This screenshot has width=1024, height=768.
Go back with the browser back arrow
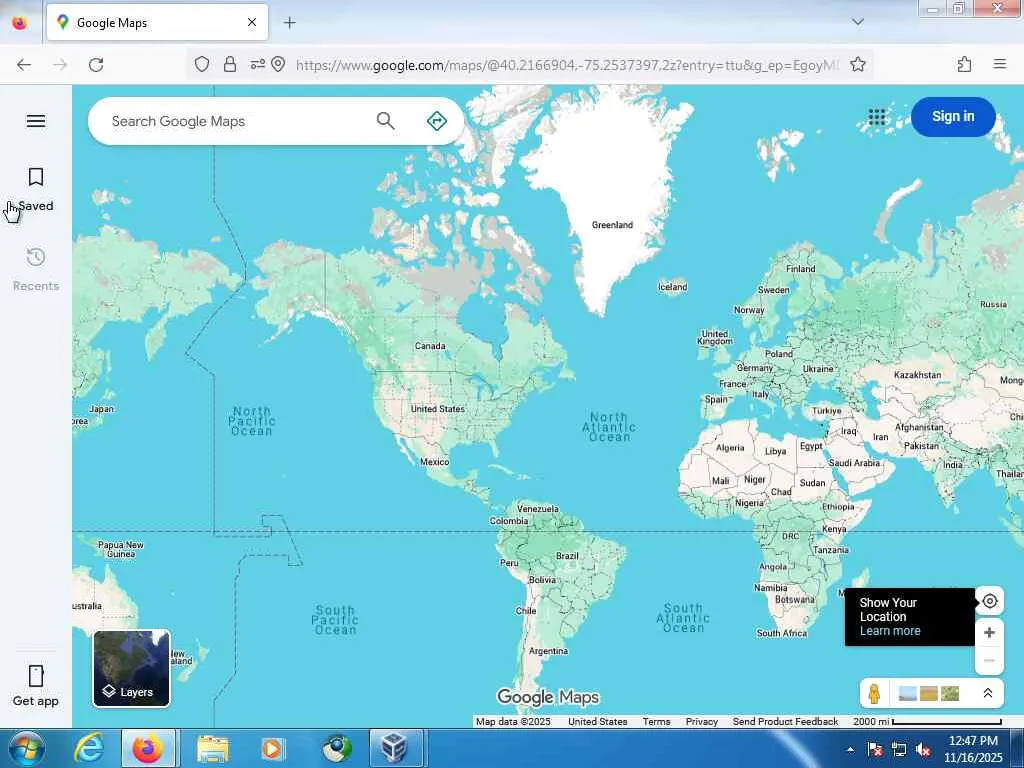pyautogui.click(x=24, y=65)
